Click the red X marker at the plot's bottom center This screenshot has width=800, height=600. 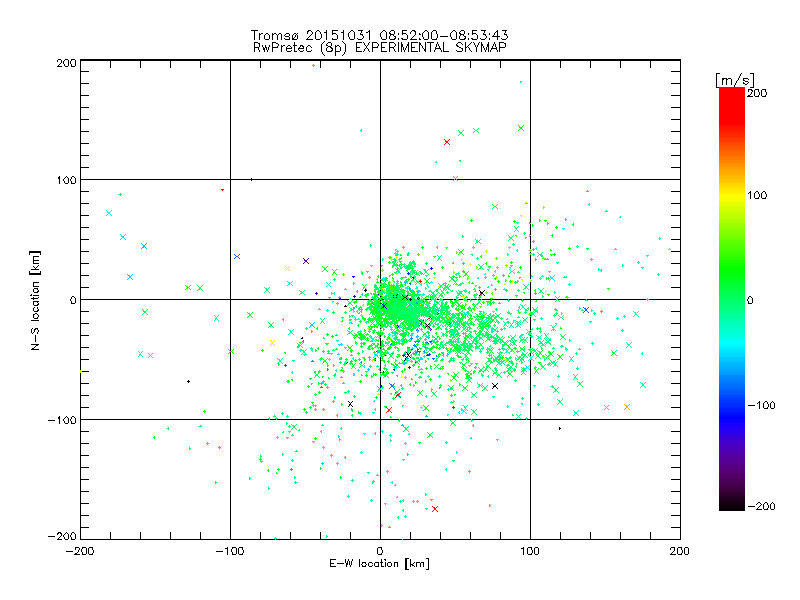pyautogui.click(x=435, y=509)
